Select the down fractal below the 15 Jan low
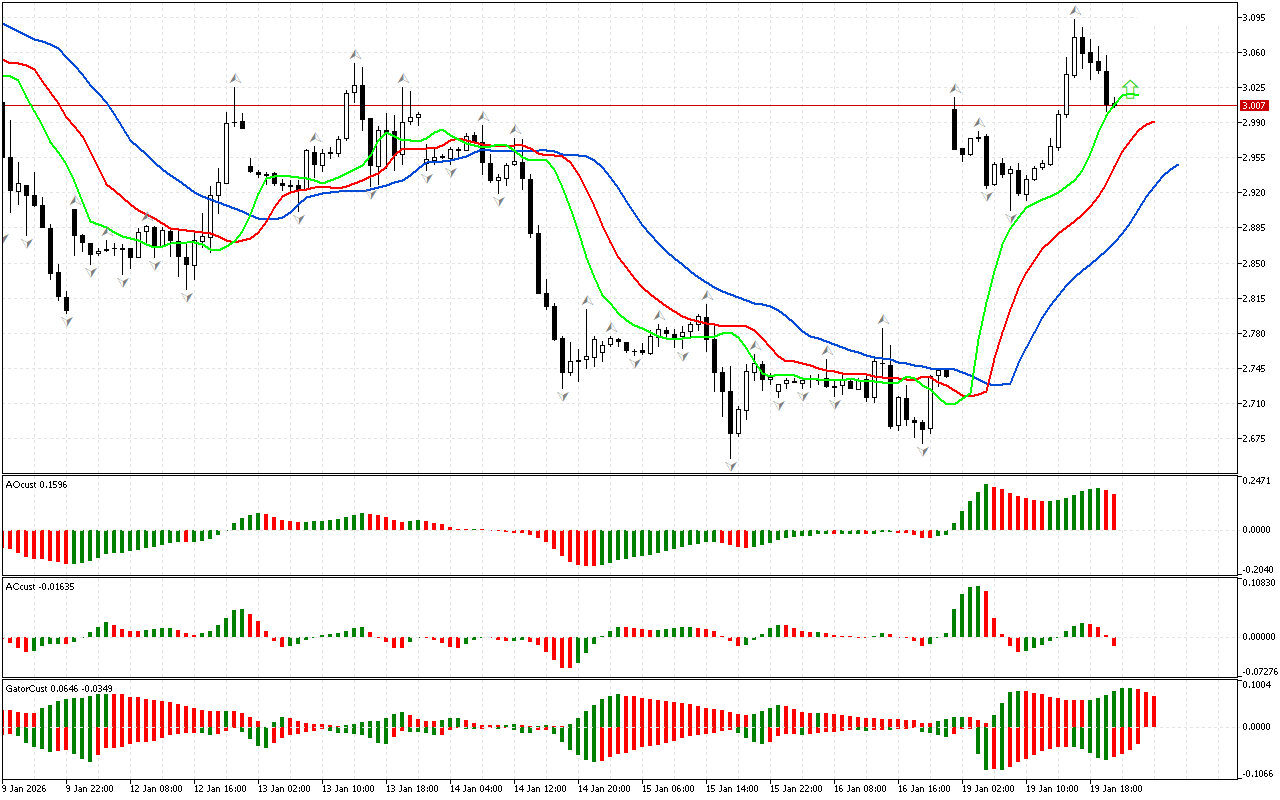The height and width of the screenshot is (800, 1280). pyautogui.click(x=731, y=466)
